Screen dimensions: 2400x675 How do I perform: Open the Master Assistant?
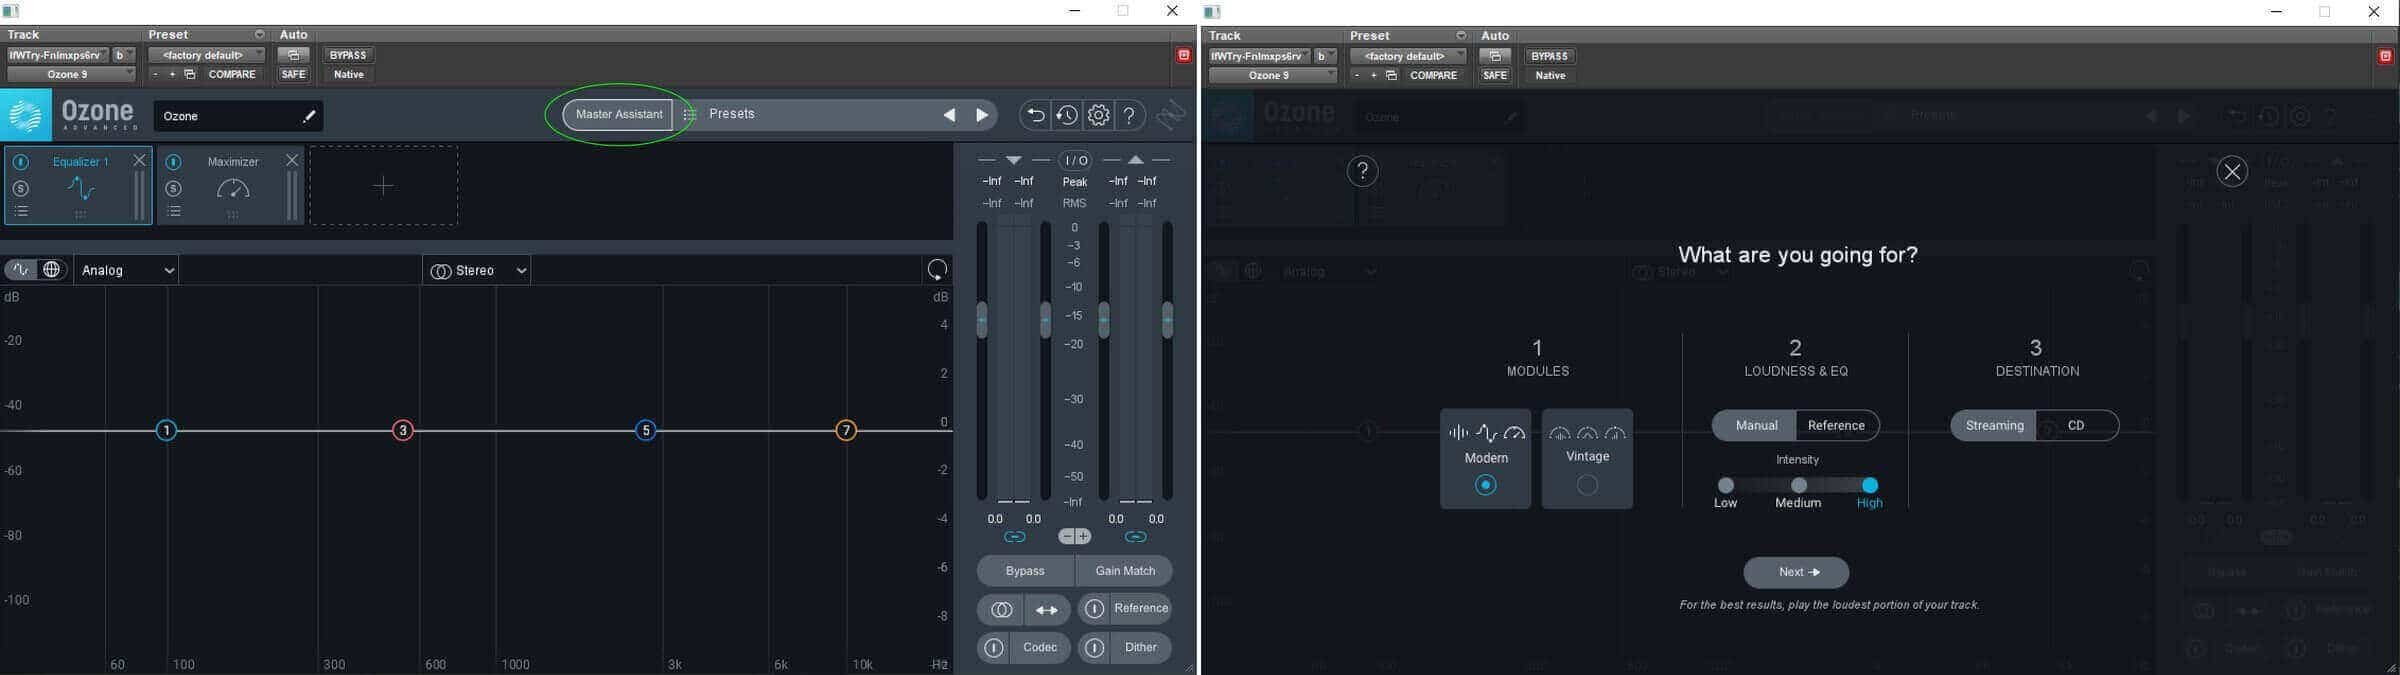(x=618, y=115)
